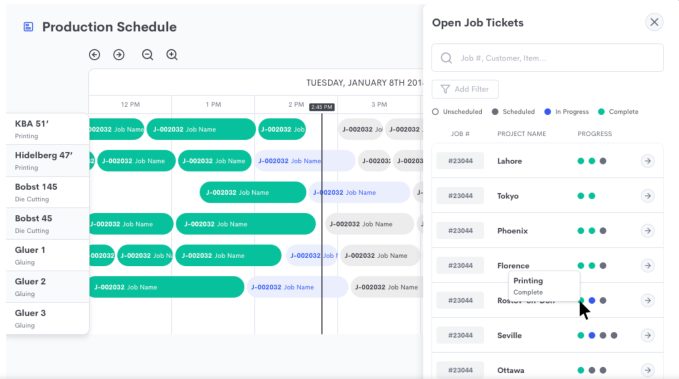Zoom in the schedule timeline
Screen dimensions: 679x379
click(x=172, y=55)
